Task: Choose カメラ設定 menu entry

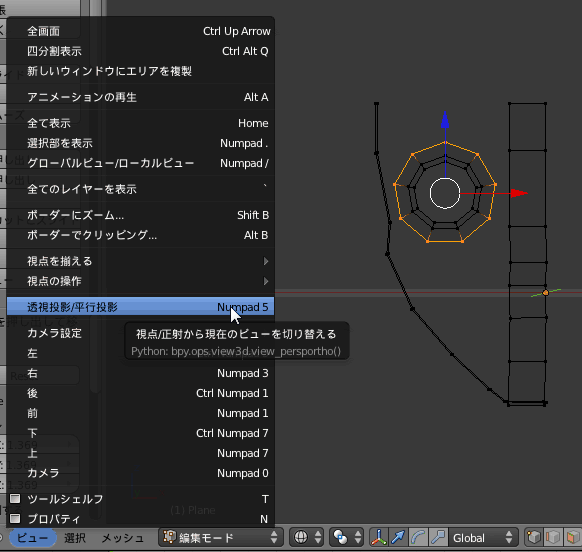Action: (x=141, y=333)
